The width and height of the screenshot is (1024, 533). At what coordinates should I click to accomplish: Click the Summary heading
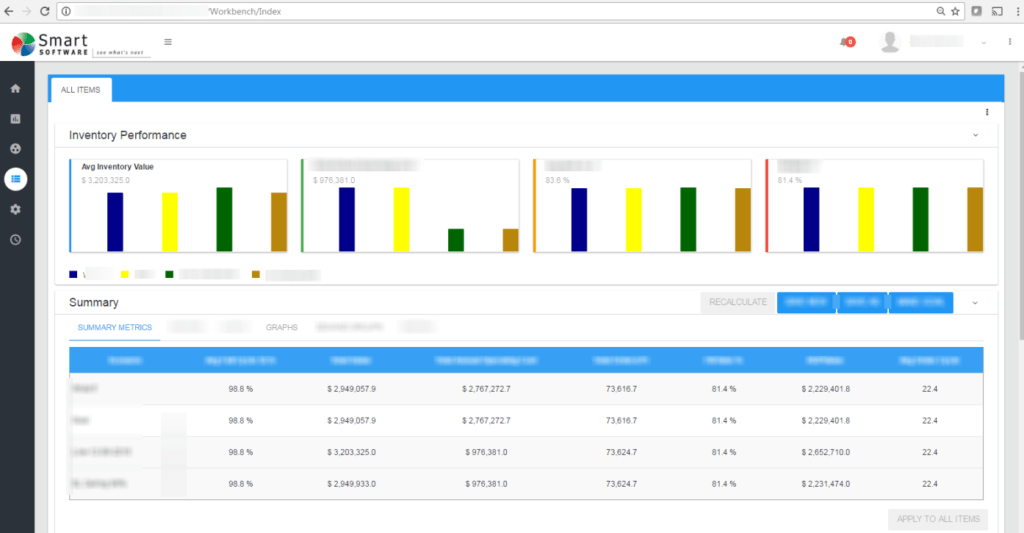(93, 302)
